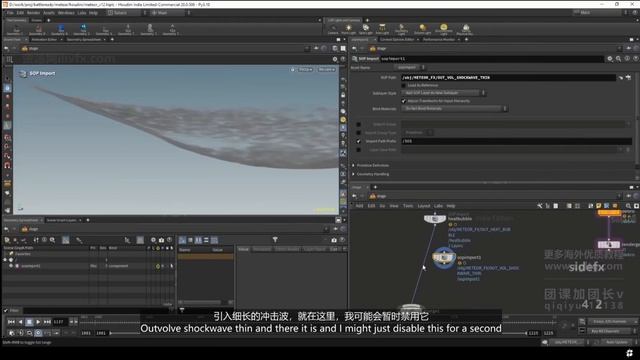Open the Bind Materials dropdown
Viewport: 640px width, 360px height.
[454, 109]
